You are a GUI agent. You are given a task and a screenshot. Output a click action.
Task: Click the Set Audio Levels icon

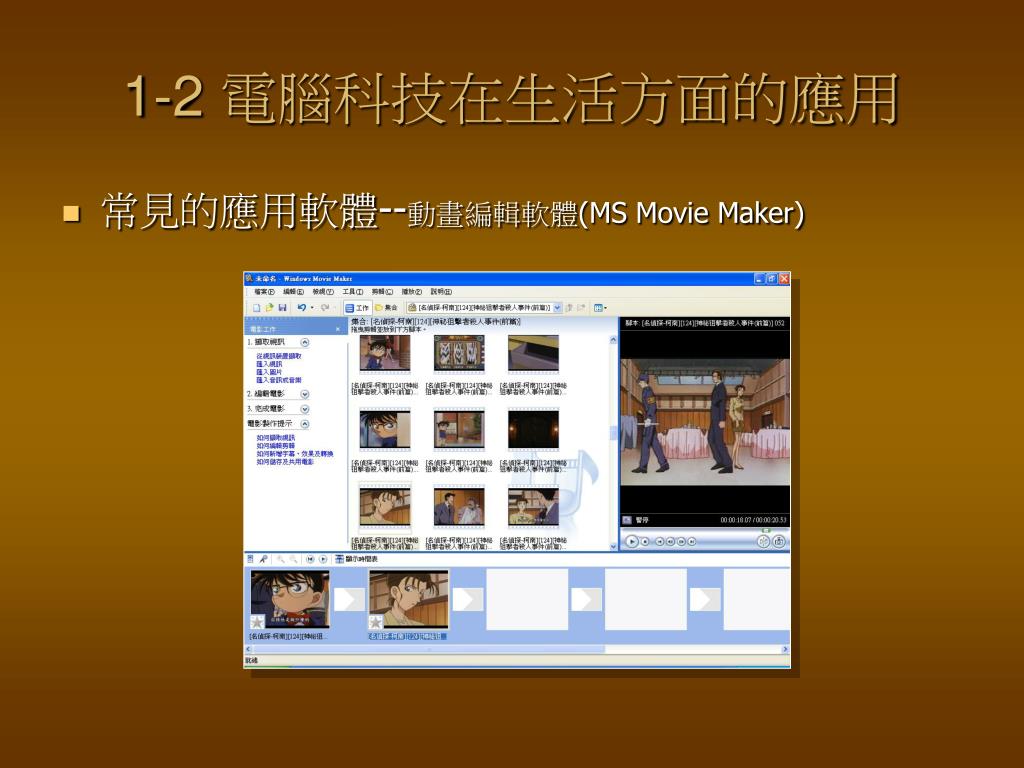pos(250,559)
